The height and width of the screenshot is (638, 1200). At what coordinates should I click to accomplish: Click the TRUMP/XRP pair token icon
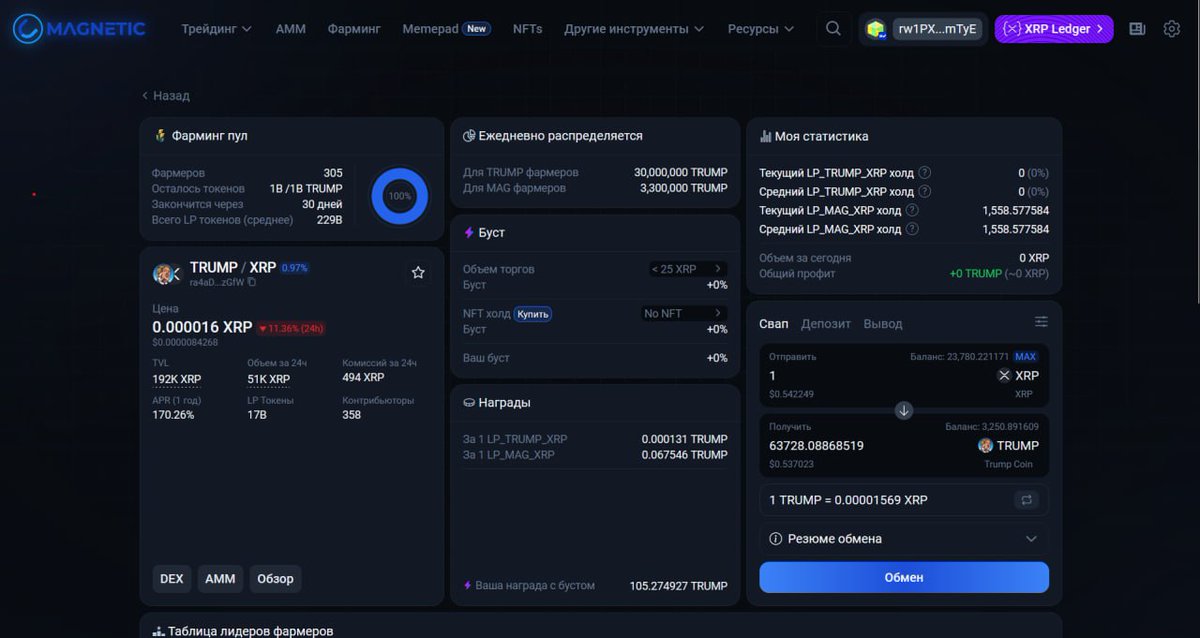[x=165, y=274]
